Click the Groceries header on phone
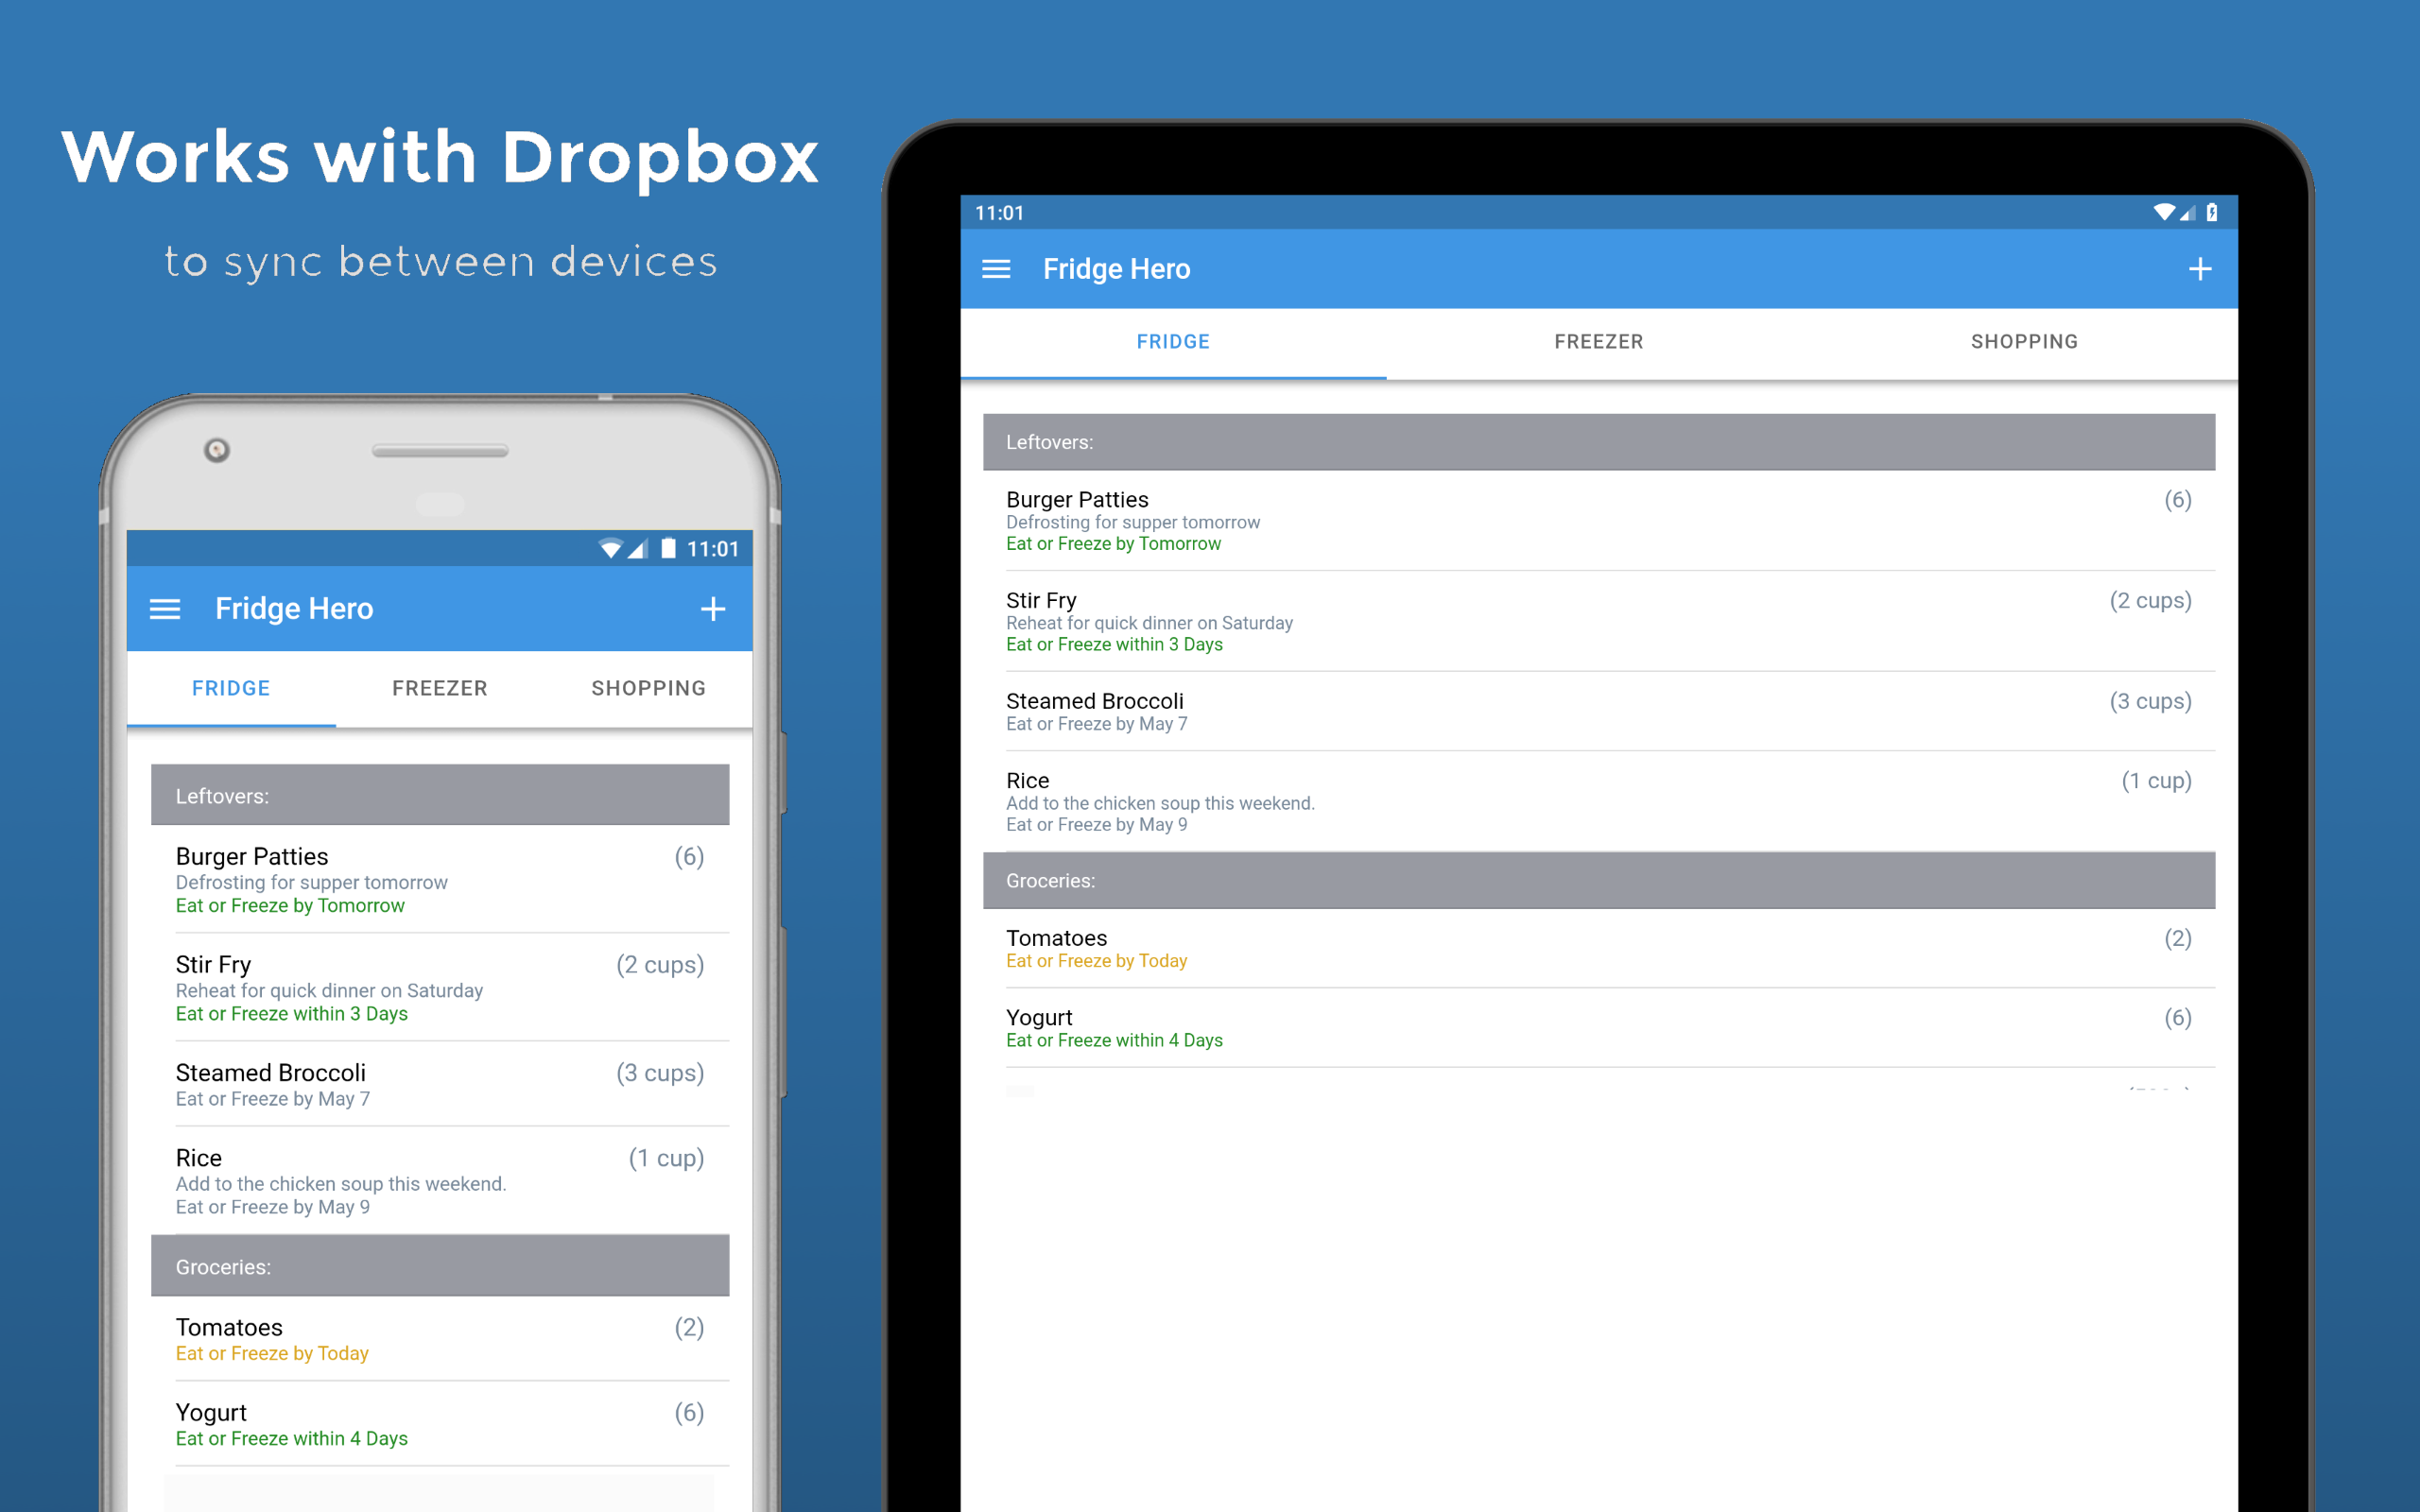The height and width of the screenshot is (1512, 2420). (x=439, y=1266)
